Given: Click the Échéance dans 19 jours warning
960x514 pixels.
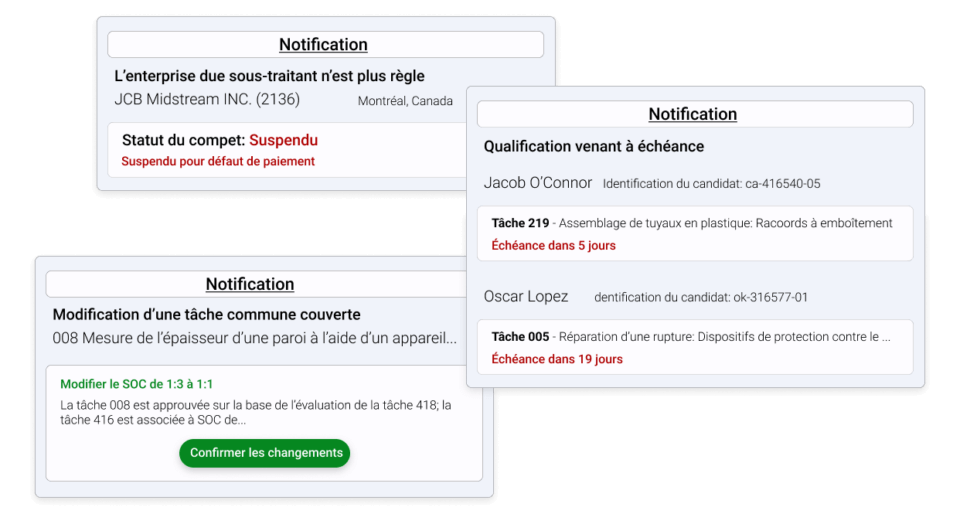Looking at the screenshot, I should [x=557, y=359].
